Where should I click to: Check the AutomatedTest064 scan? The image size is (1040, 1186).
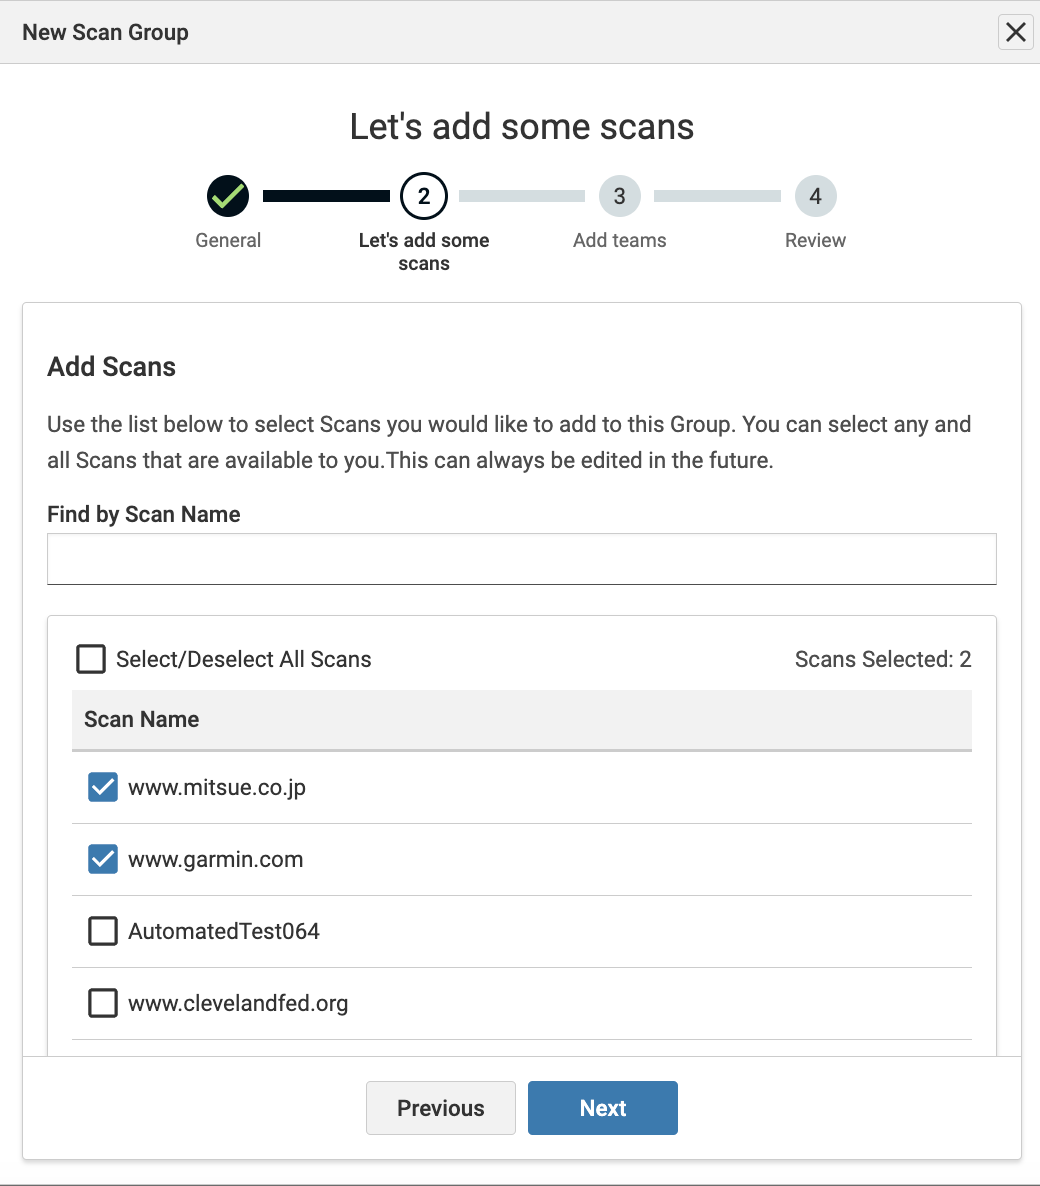(x=103, y=931)
